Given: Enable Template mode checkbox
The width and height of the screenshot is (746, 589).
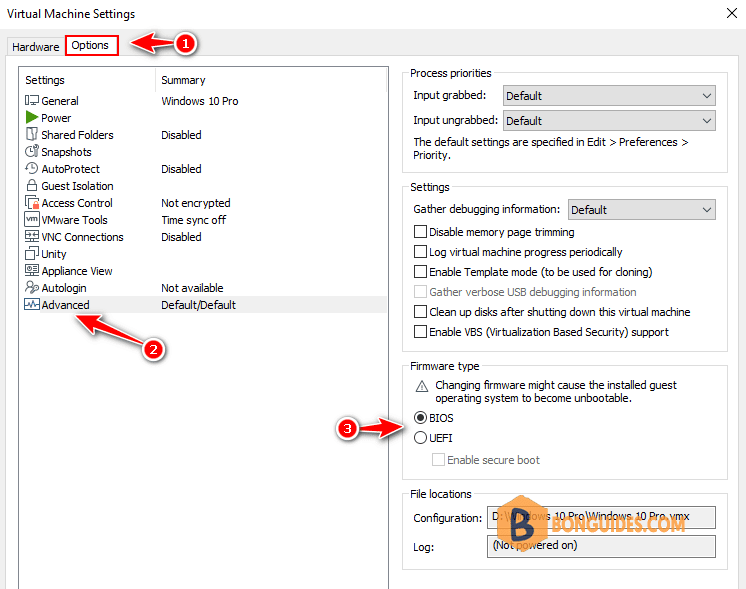Looking at the screenshot, I should pos(420,272).
